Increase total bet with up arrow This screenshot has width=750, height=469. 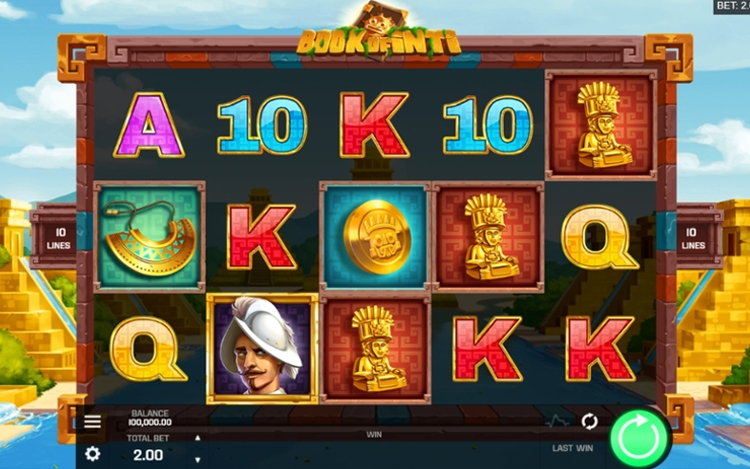pyautogui.click(x=198, y=438)
